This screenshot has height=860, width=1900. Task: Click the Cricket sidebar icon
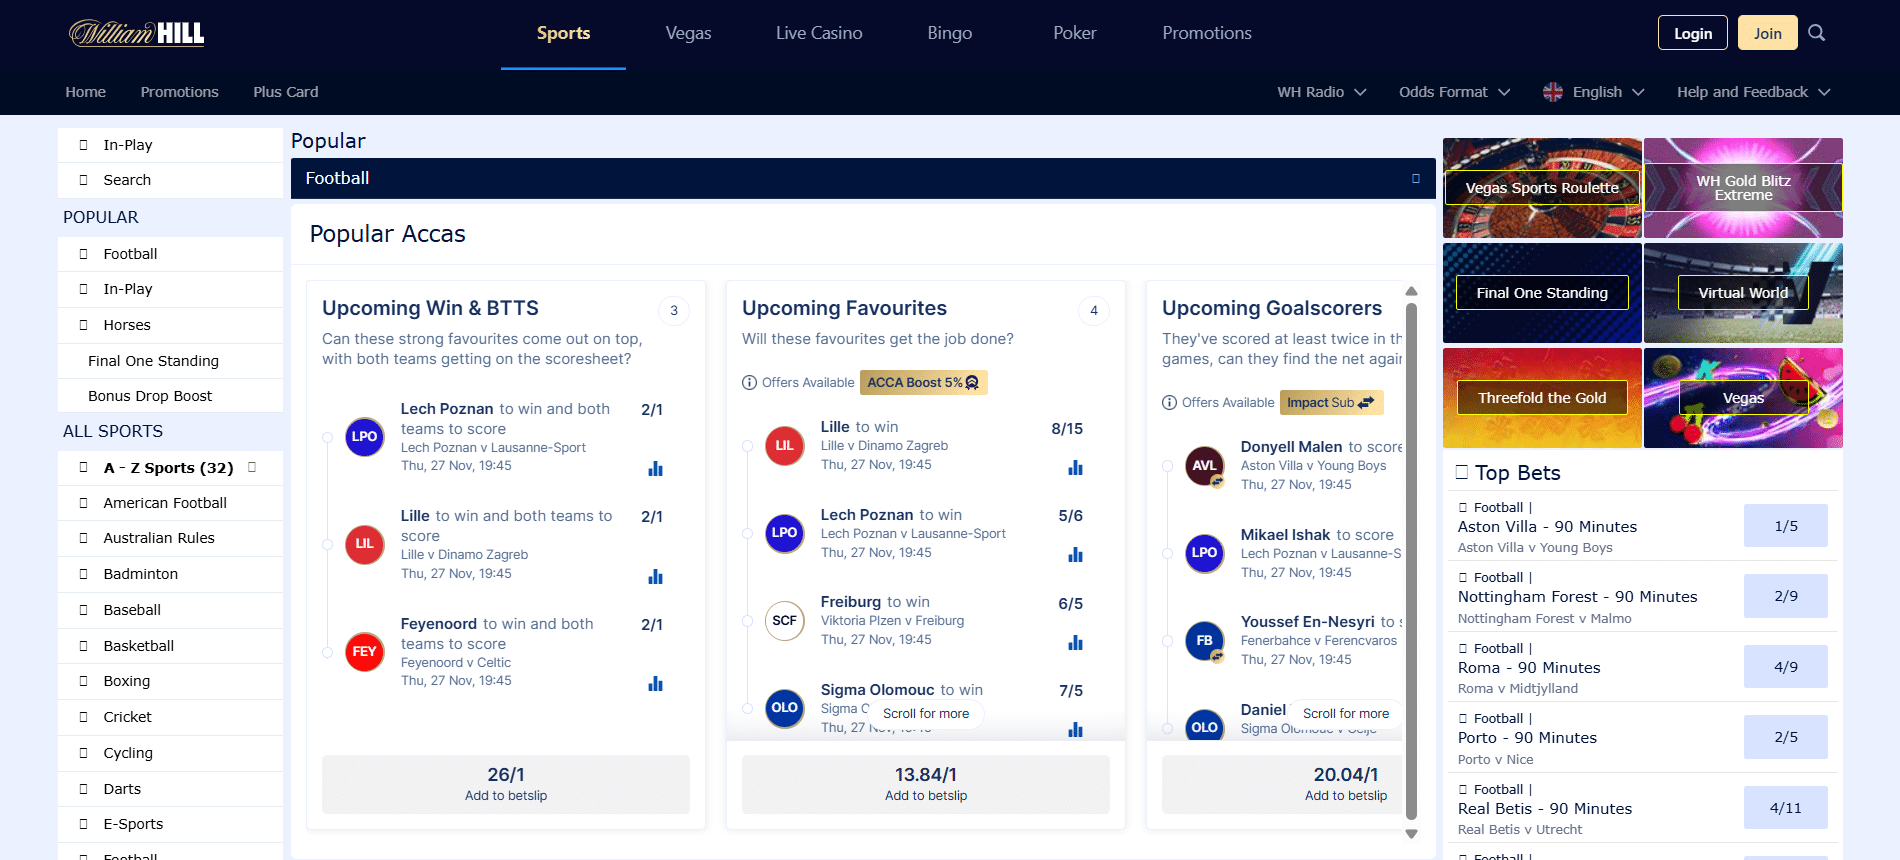(x=84, y=717)
